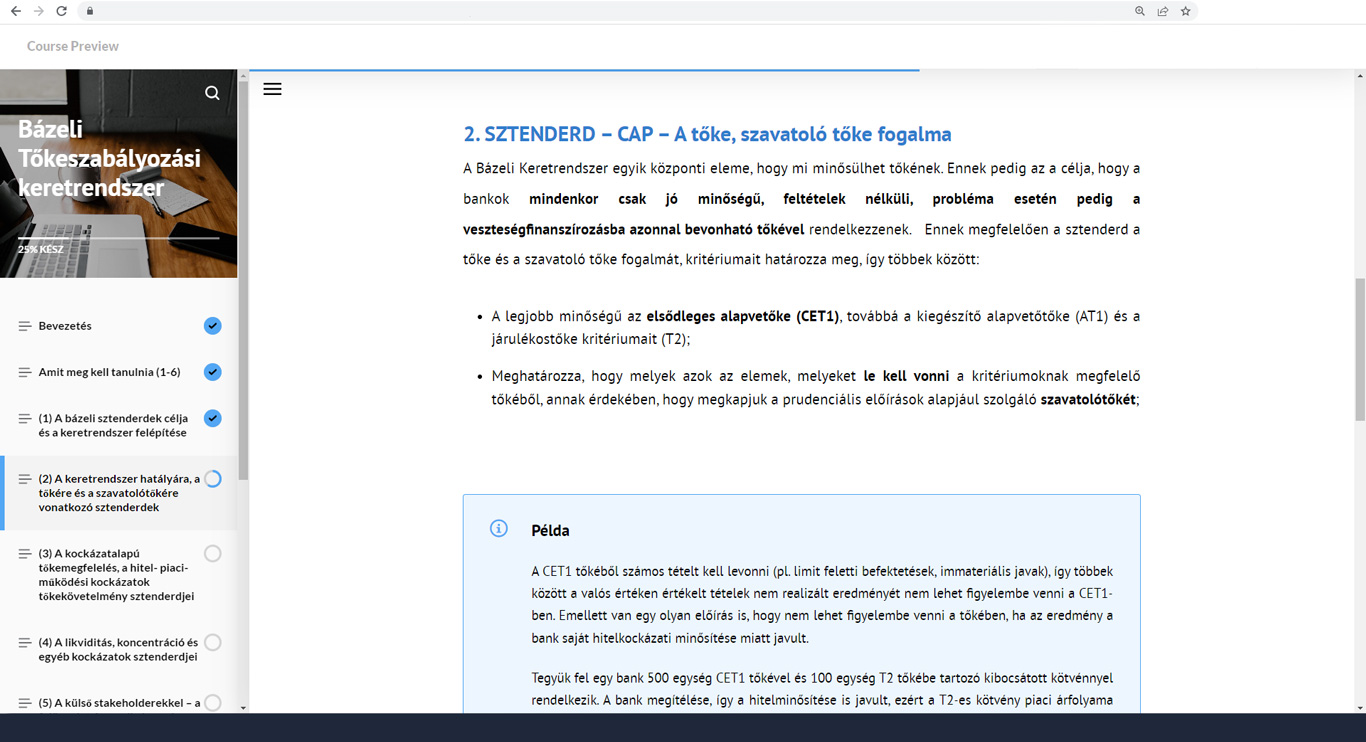Click the browser back arrow
Image resolution: width=1366 pixels, height=742 pixels.
click(x=16, y=11)
